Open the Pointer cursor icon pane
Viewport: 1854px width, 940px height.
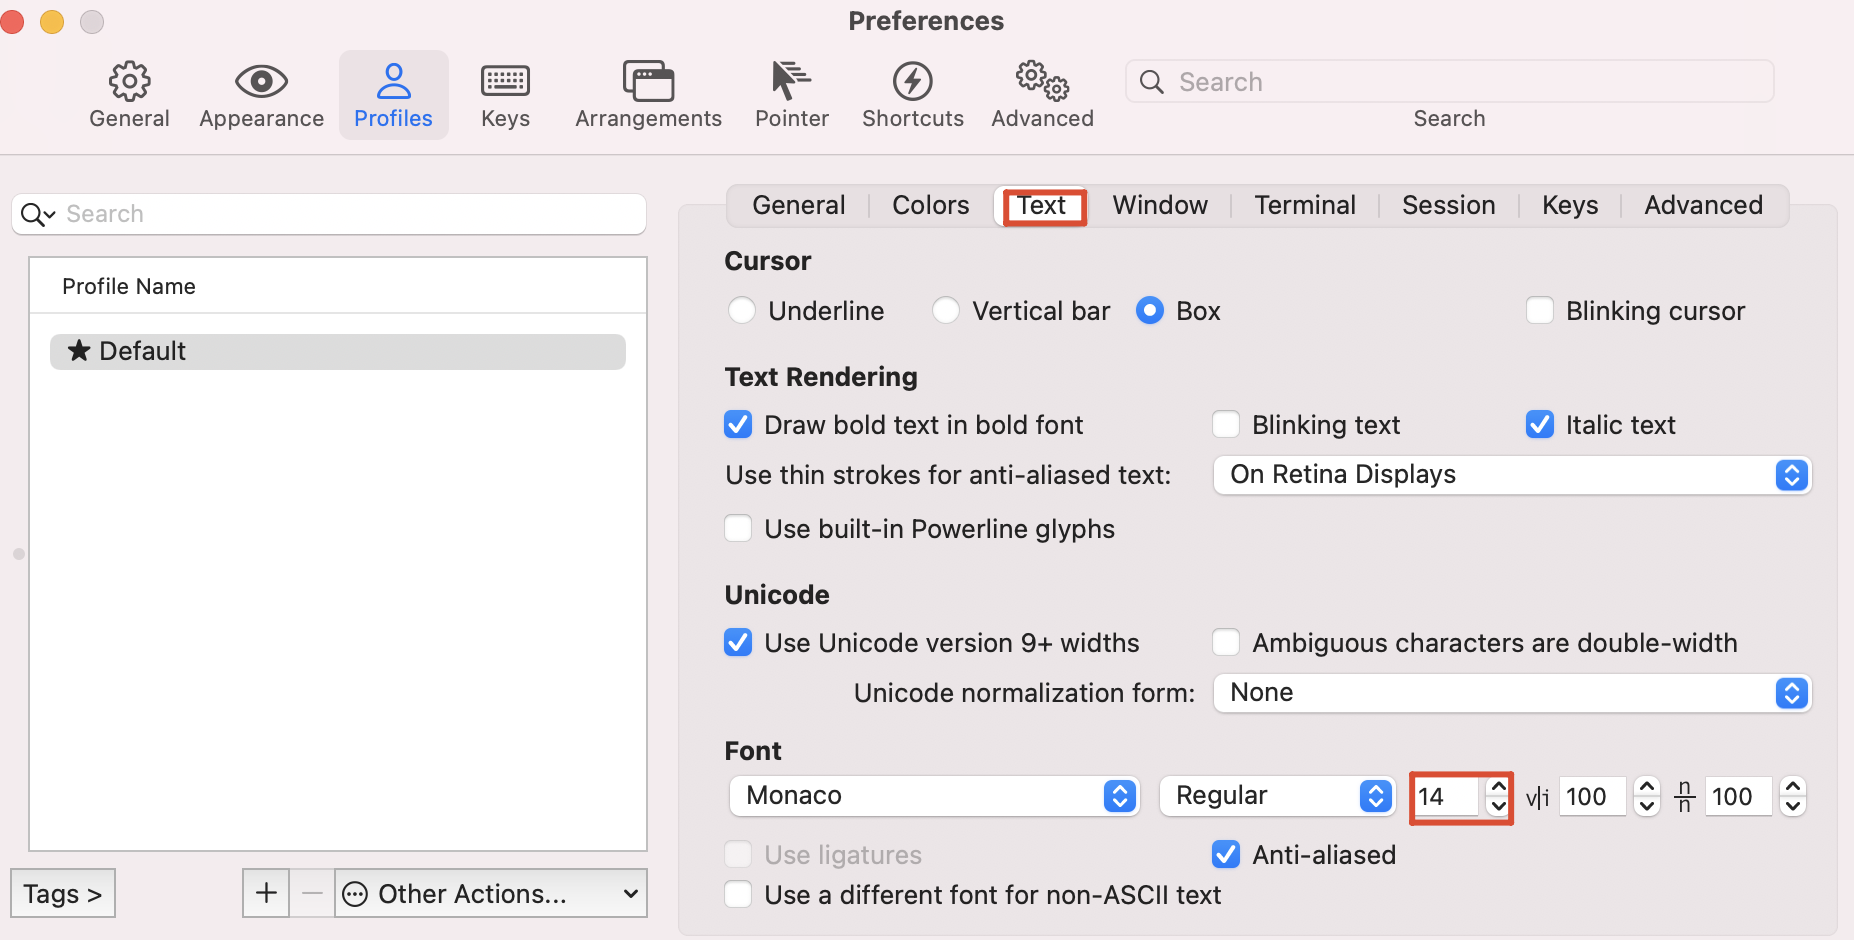[x=791, y=82]
